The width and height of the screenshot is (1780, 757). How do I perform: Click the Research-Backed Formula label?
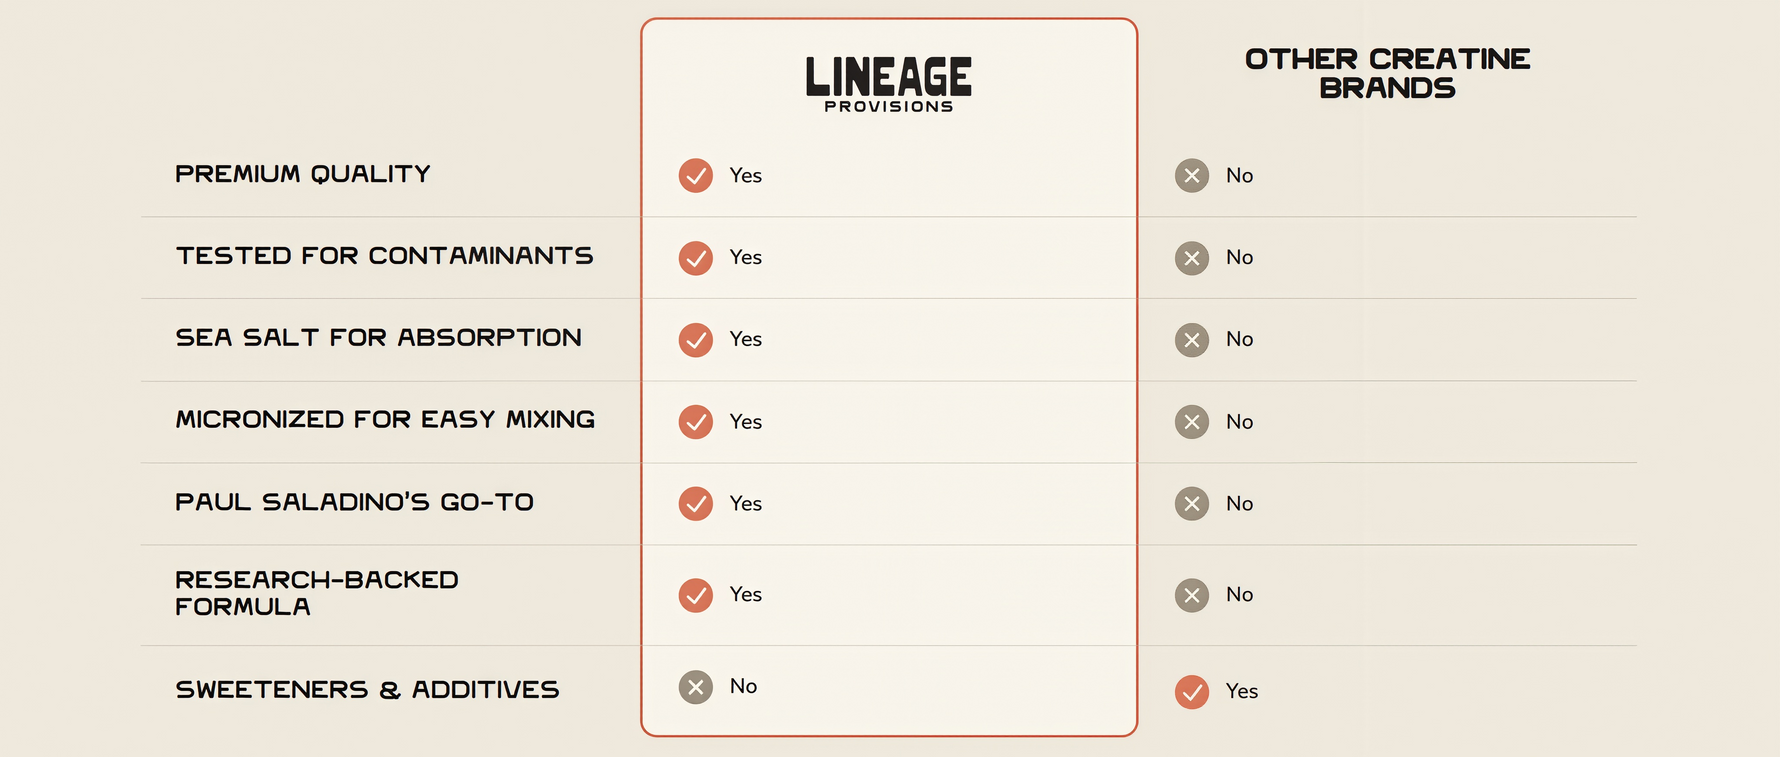click(317, 593)
